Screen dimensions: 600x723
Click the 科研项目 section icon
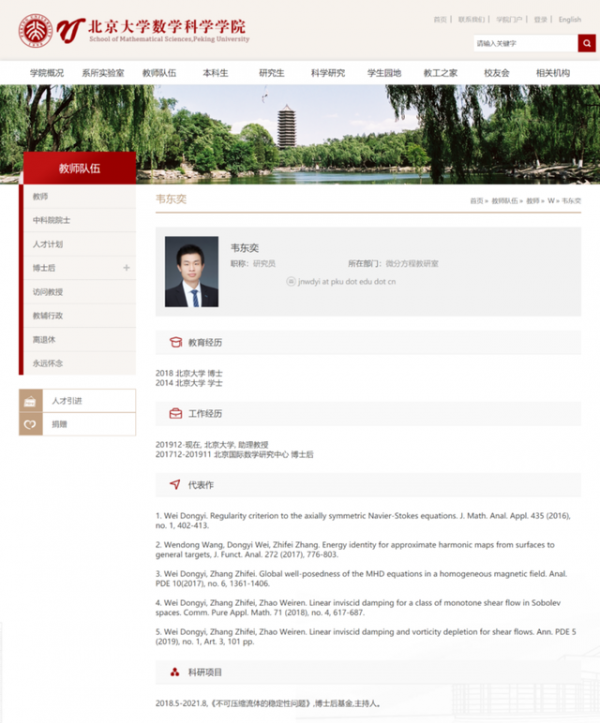[175, 672]
